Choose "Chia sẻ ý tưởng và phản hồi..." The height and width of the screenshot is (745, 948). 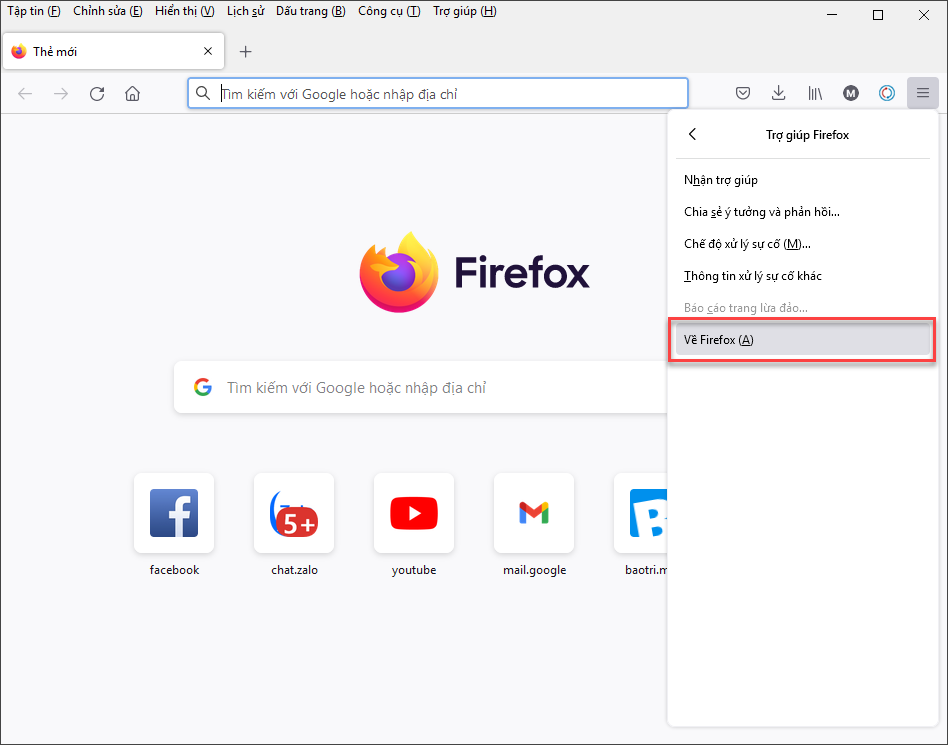coord(803,212)
